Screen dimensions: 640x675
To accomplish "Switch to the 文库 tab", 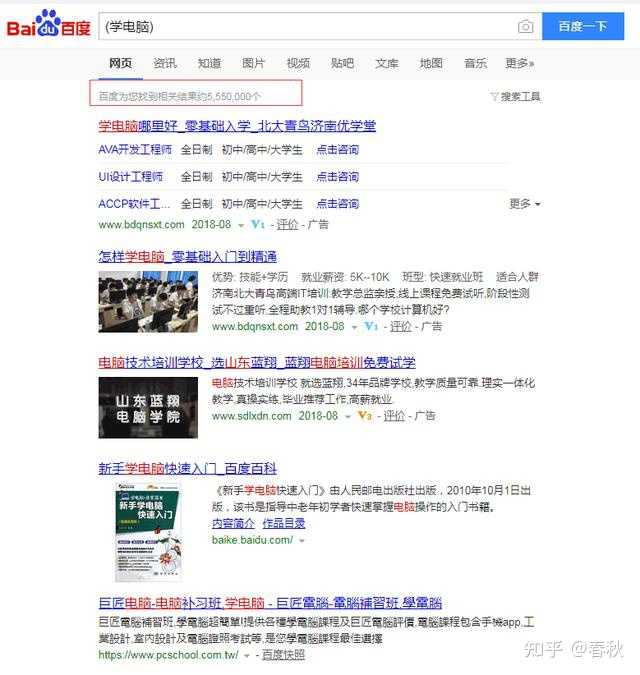I will [387, 63].
